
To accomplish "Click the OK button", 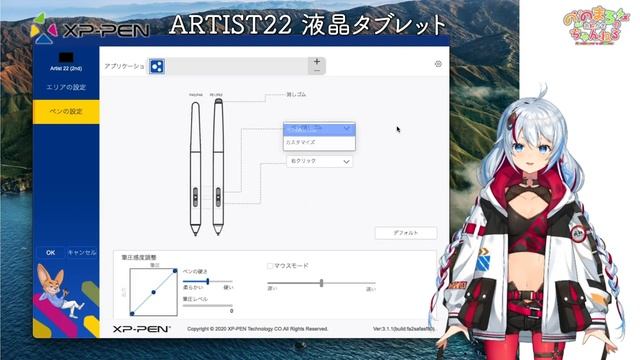I will [x=51, y=253].
